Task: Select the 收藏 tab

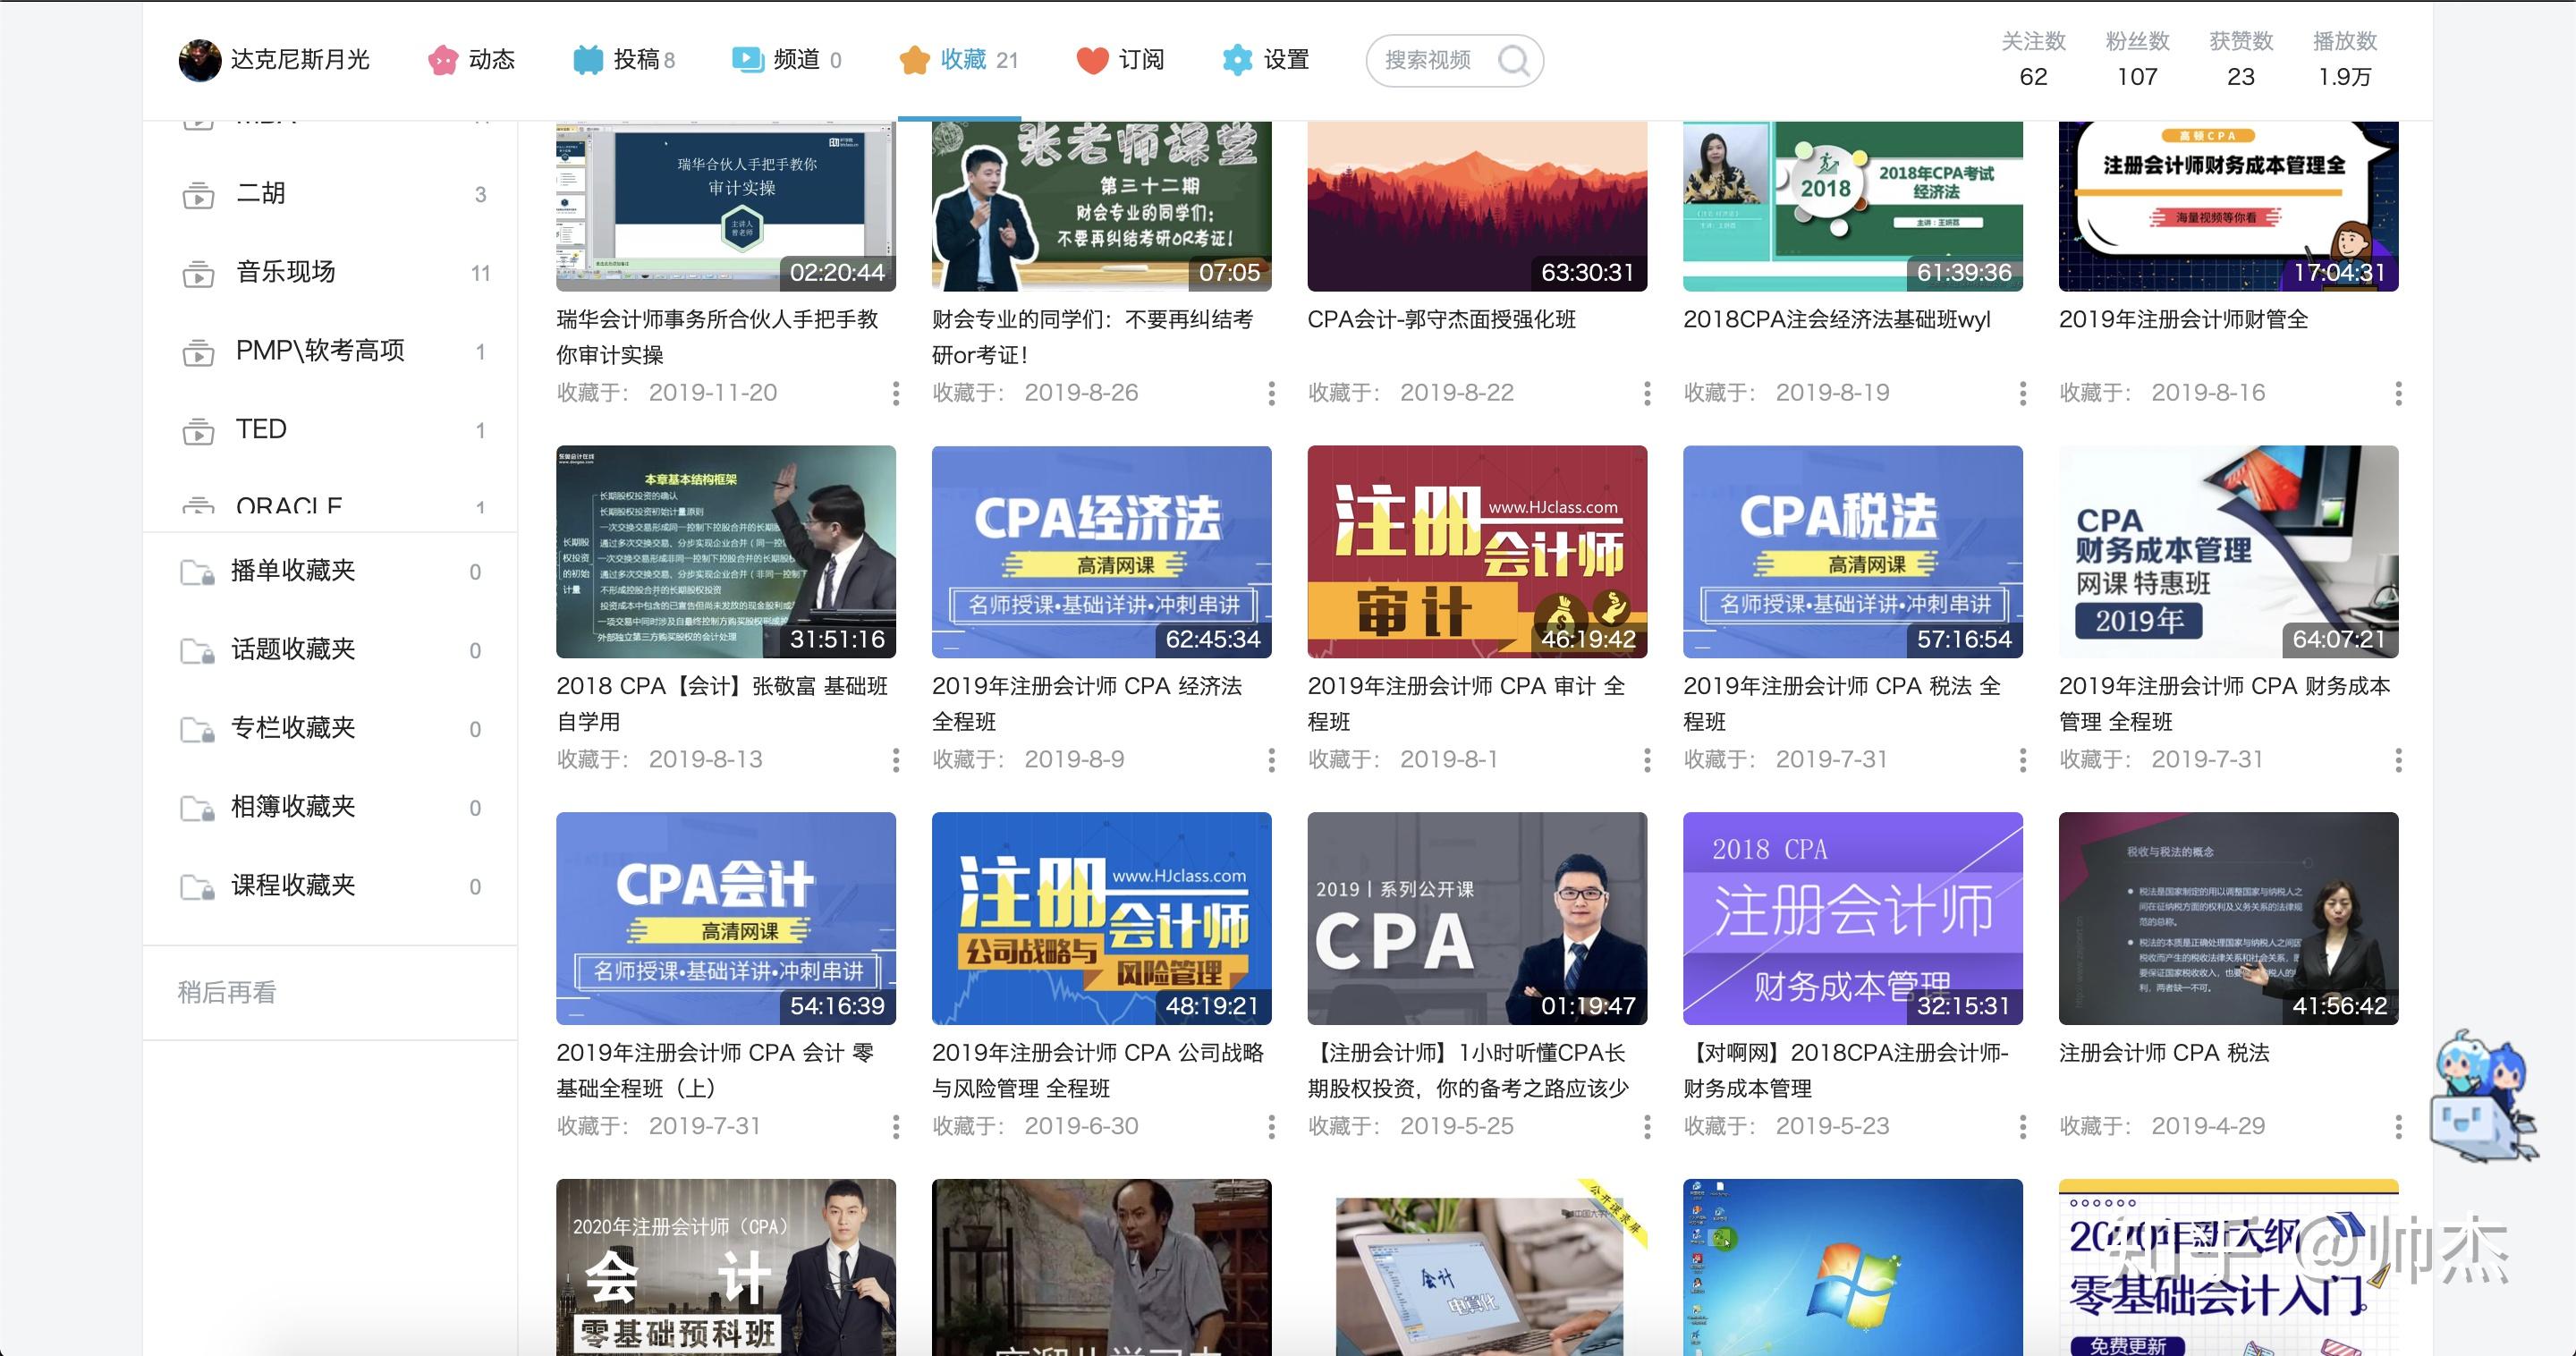Action: [958, 60]
